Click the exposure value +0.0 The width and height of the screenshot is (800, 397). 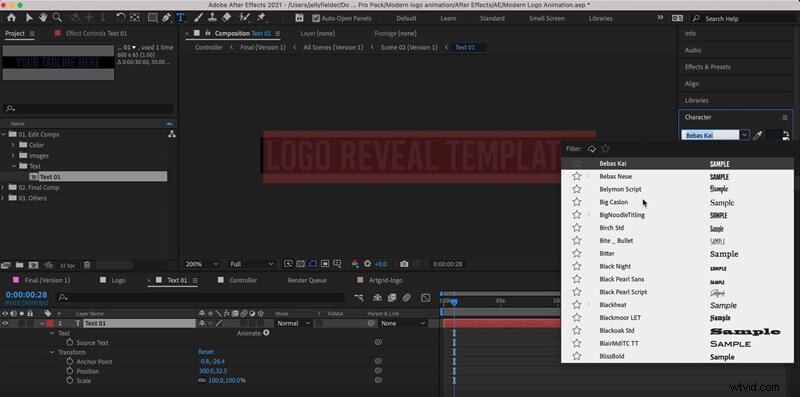click(381, 264)
